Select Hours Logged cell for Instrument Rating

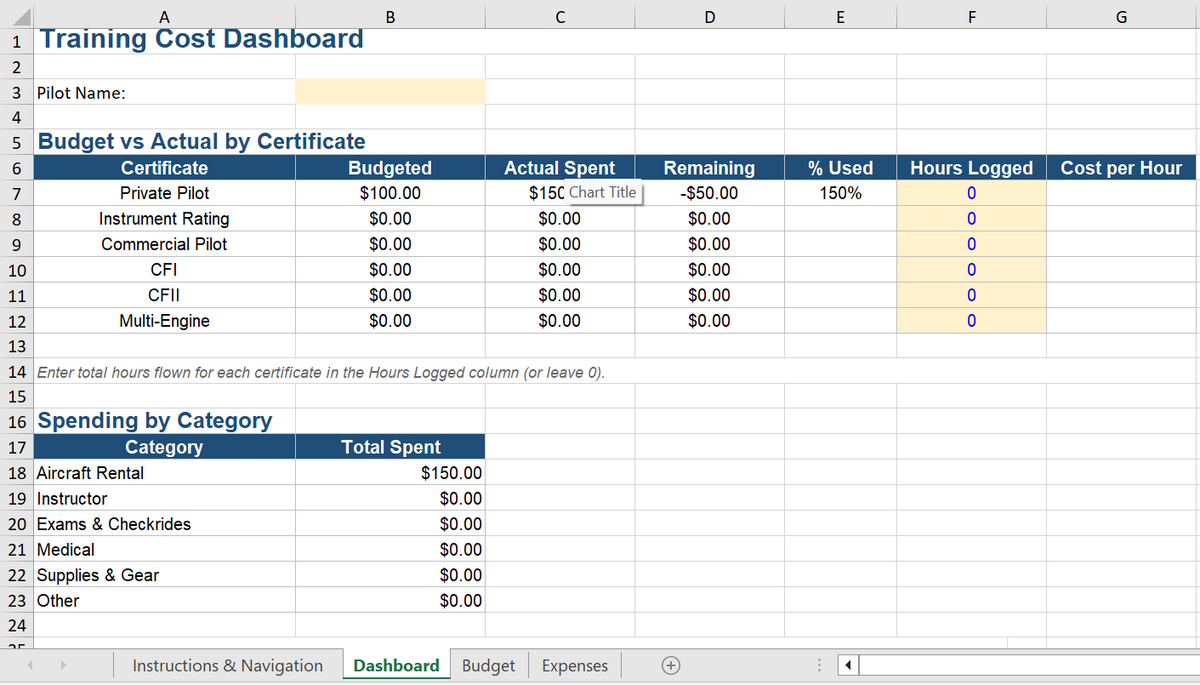(971, 219)
